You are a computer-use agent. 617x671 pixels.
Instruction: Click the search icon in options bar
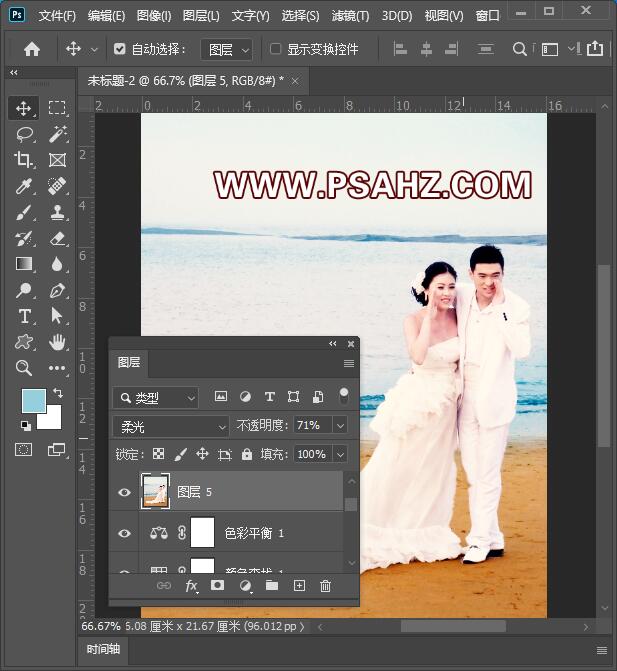(519, 49)
